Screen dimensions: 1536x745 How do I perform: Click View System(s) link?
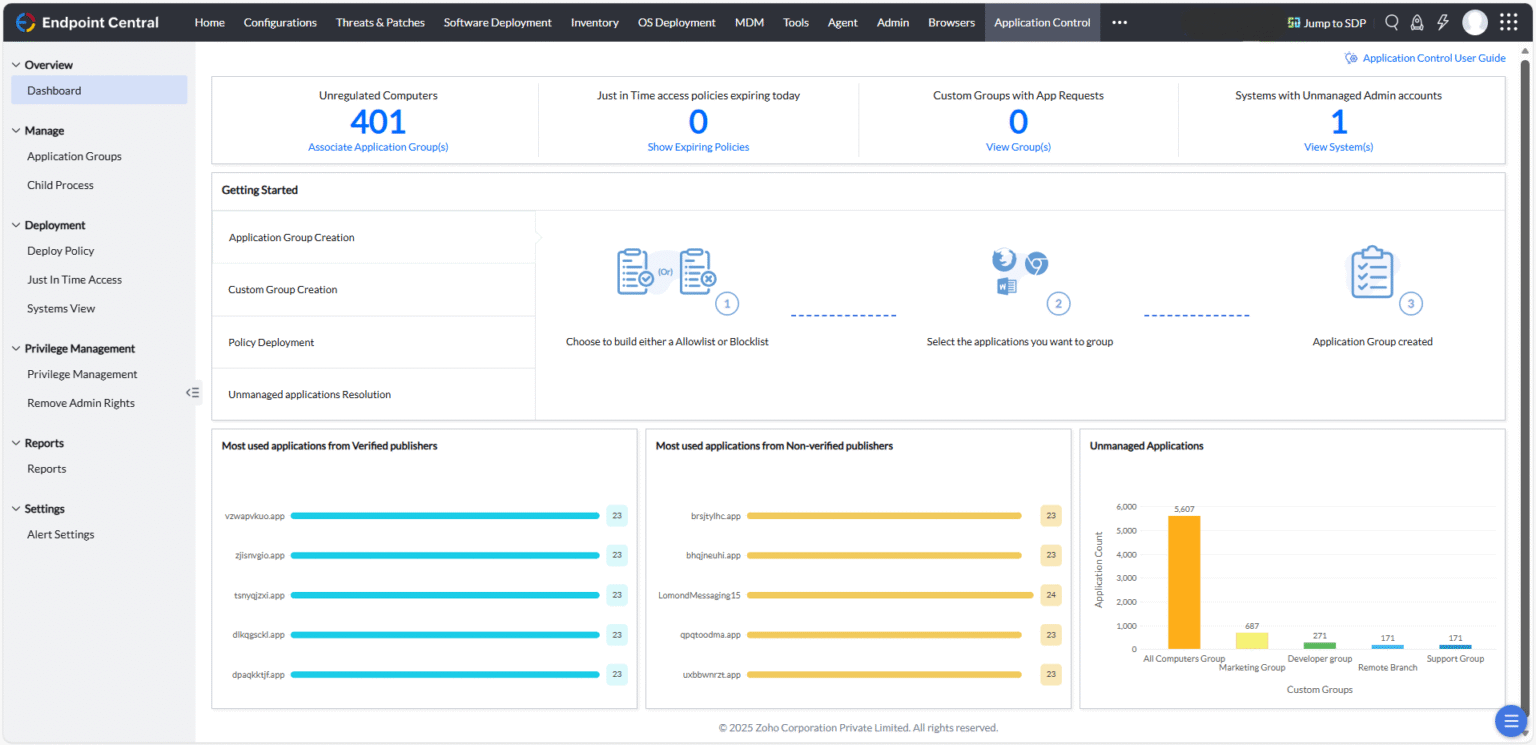coord(1338,147)
